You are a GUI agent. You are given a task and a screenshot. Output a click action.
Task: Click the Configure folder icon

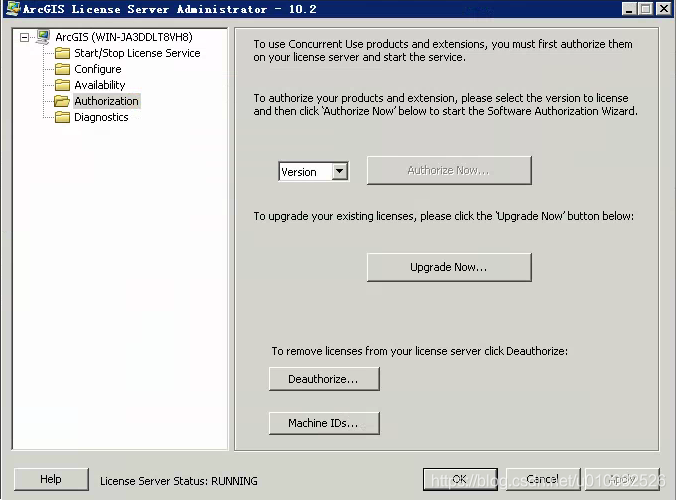(x=63, y=69)
